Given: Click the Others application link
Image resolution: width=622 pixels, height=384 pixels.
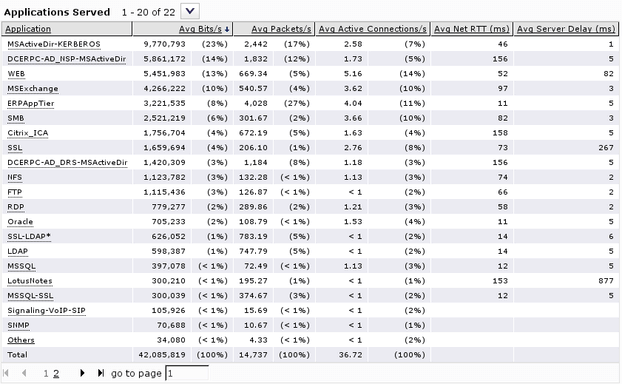Looking at the screenshot, I should click(21, 340).
